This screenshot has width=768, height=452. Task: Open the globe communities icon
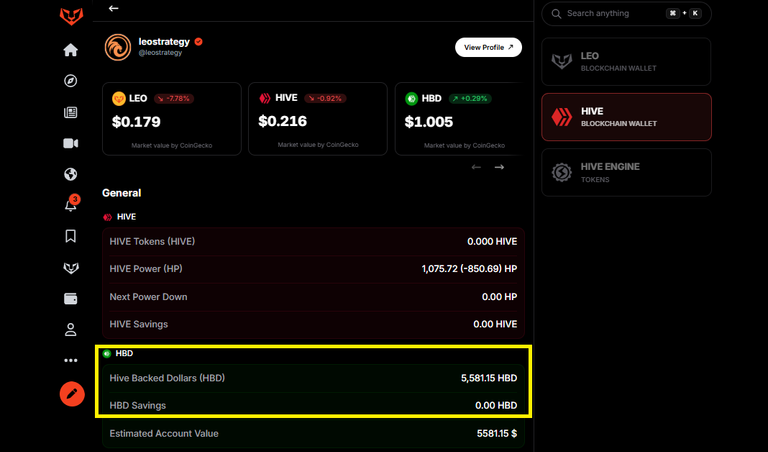click(x=71, y=174)
